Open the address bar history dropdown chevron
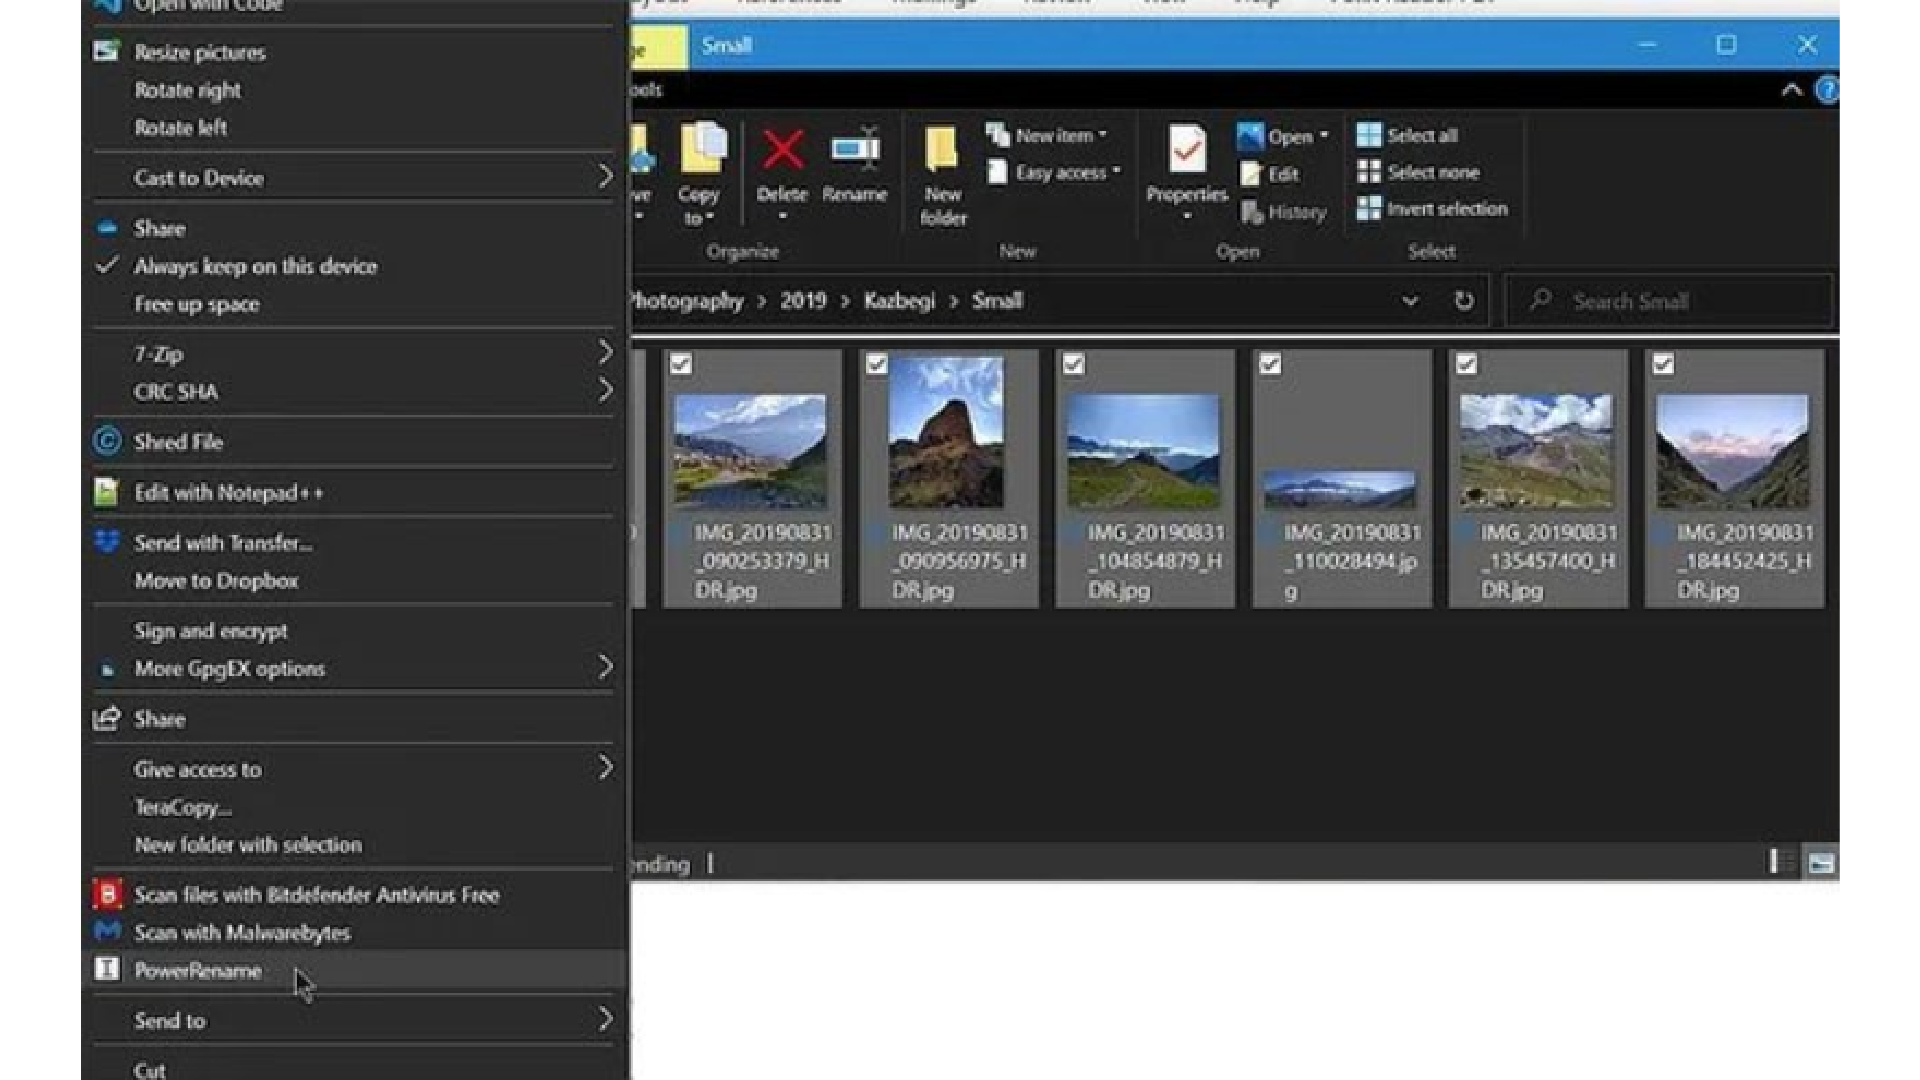The height and width of the screenshot is (1080, 1920). 1409,301
